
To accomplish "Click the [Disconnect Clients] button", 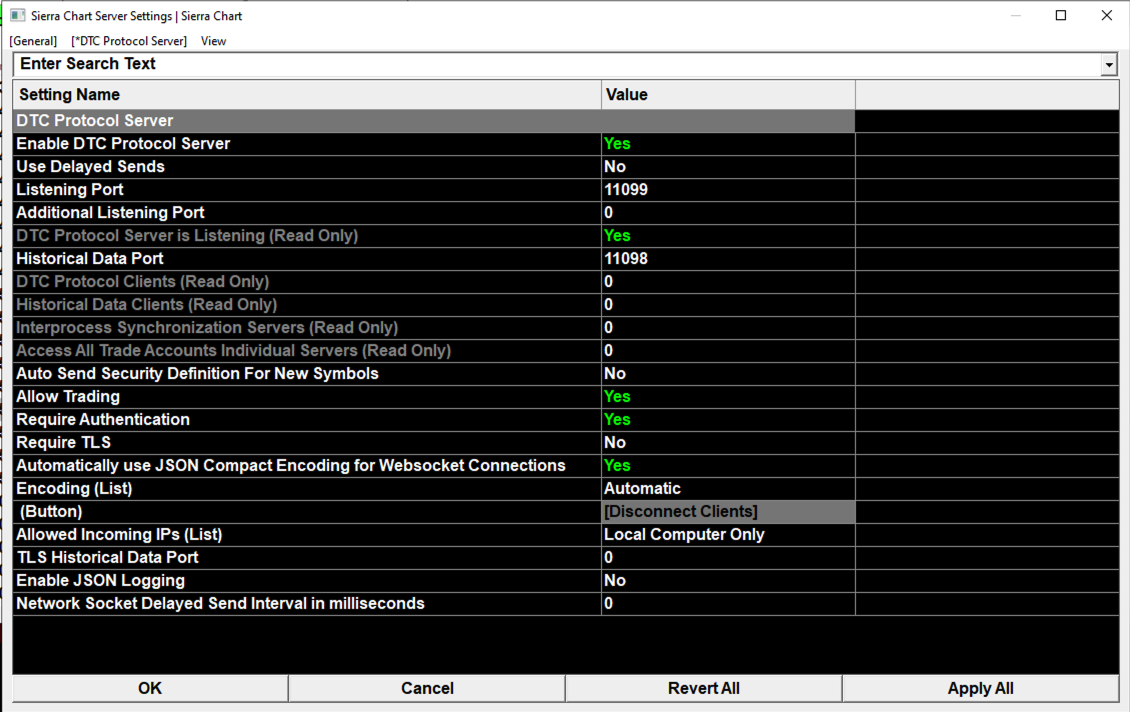I will pos(729,512).
